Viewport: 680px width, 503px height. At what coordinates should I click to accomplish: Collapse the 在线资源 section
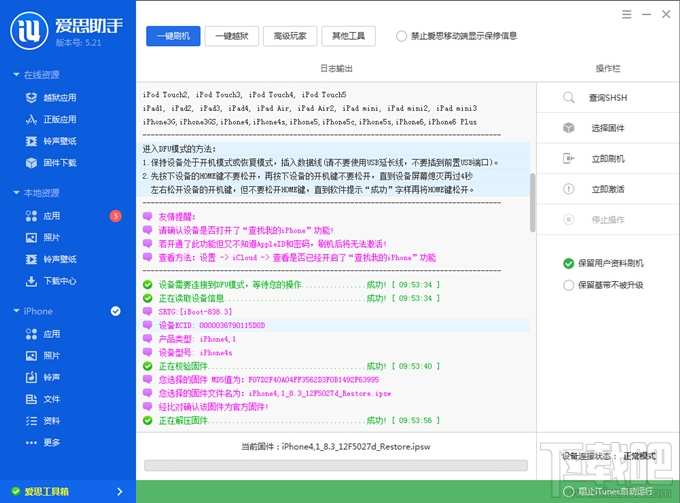[x=16, y=75]
